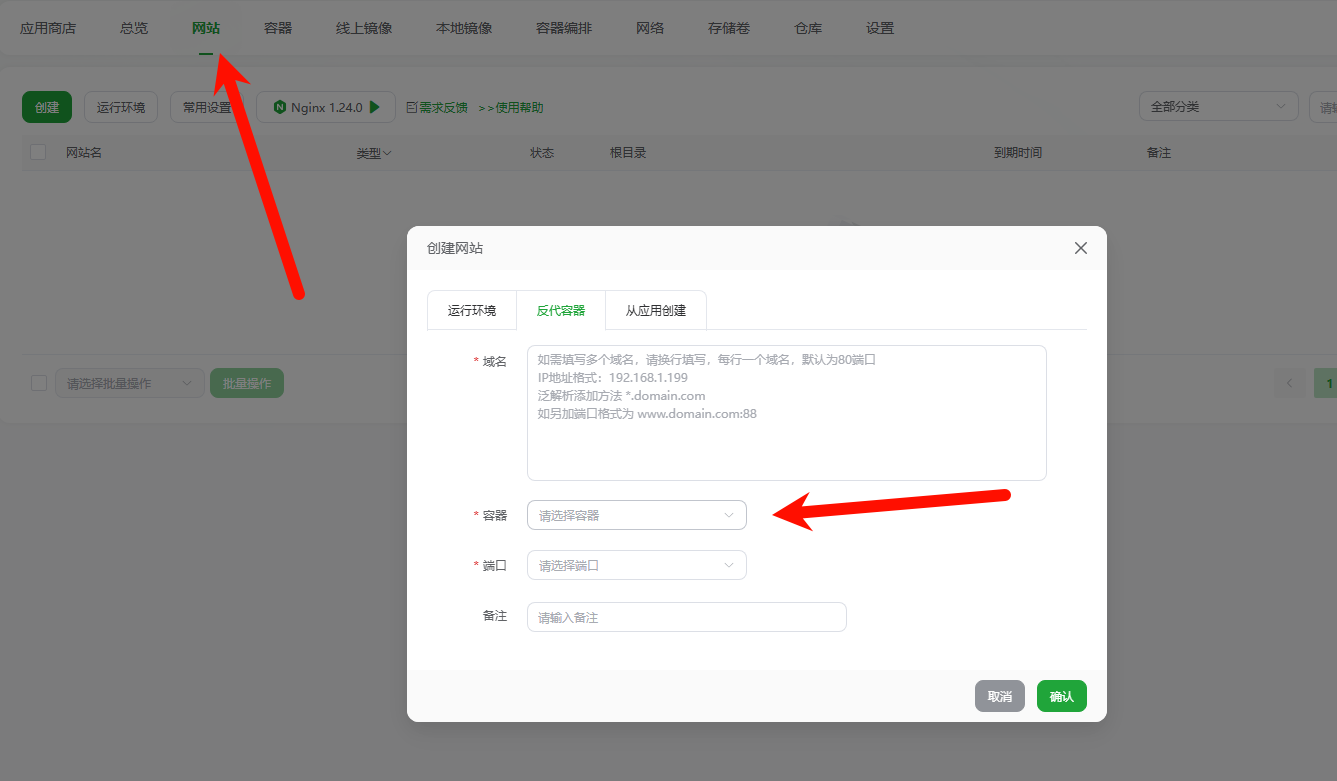The image size is (1337, 781).
Task: Open the 本地镜像 navigation tab
Action: (464, 28)
